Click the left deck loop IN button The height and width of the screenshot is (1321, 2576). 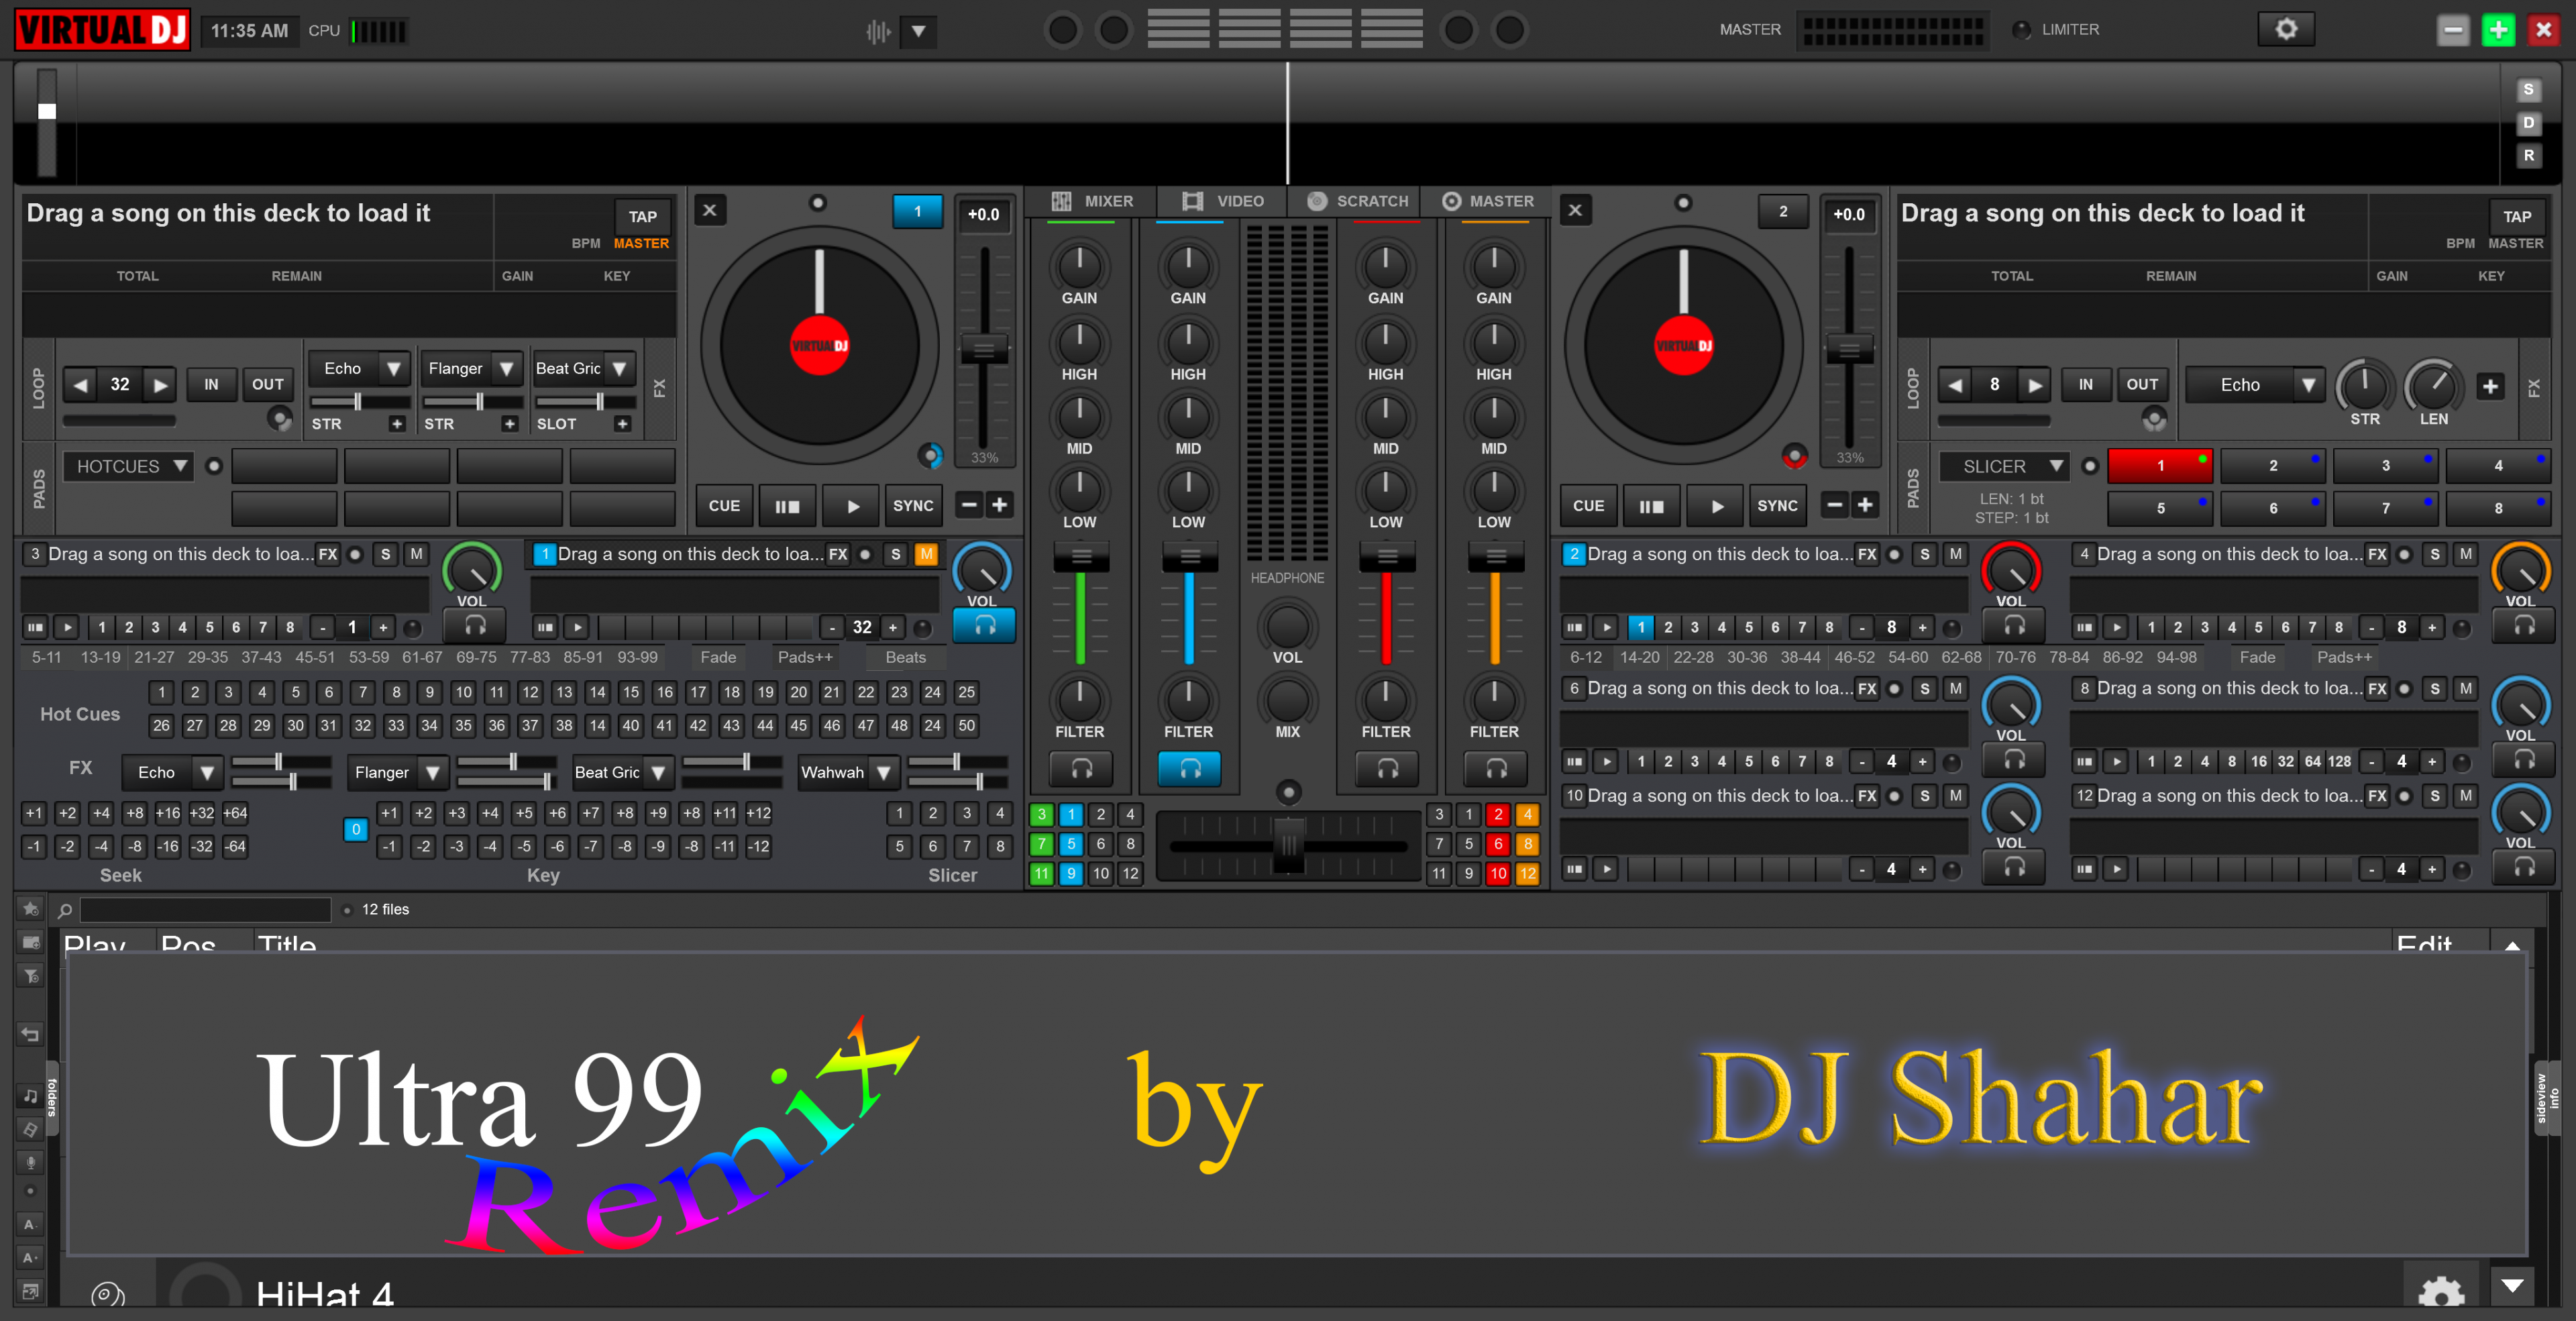[x=211, y=384]
